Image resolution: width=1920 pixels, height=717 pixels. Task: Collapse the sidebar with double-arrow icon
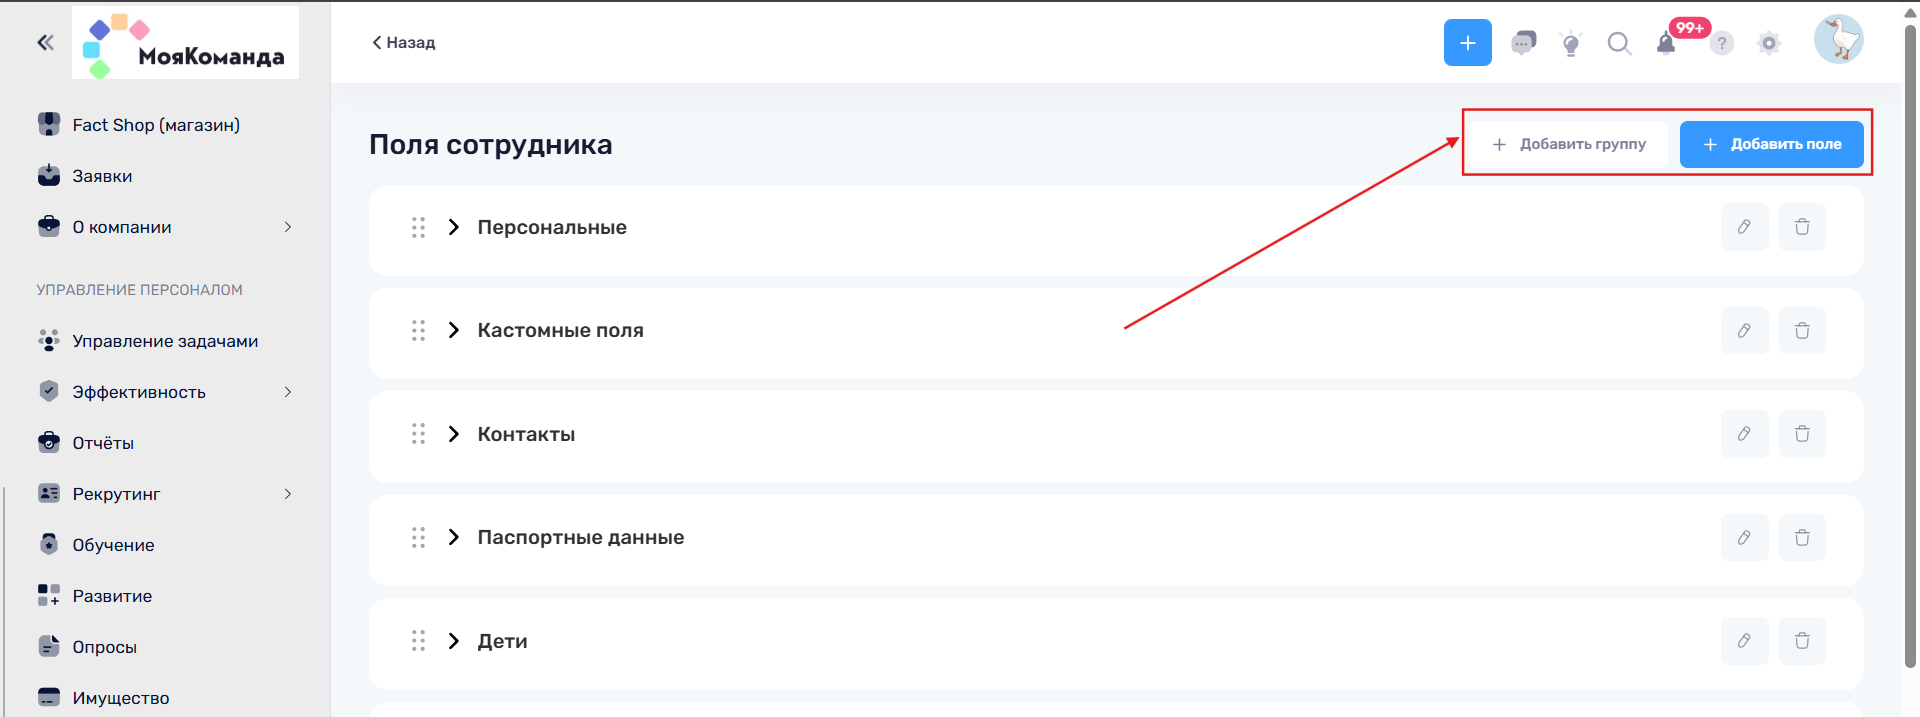coord(45,42)
